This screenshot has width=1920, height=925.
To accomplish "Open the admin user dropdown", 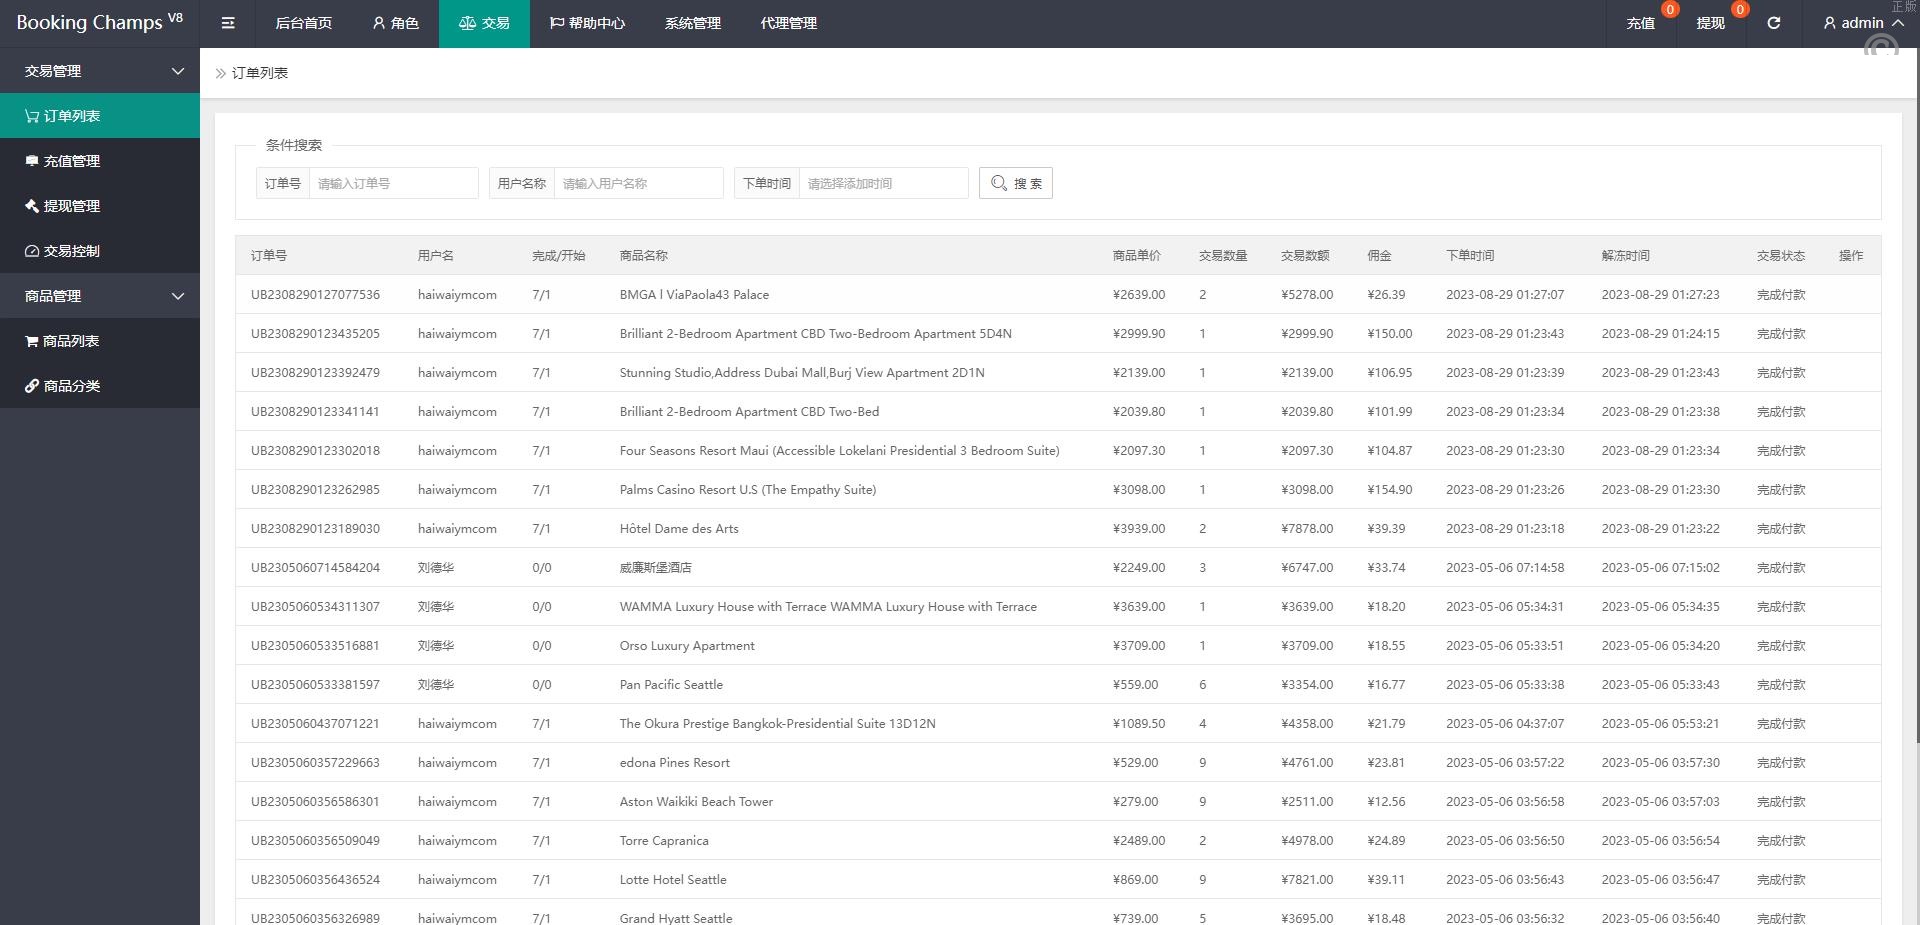I will click(x=1862, y=23).
